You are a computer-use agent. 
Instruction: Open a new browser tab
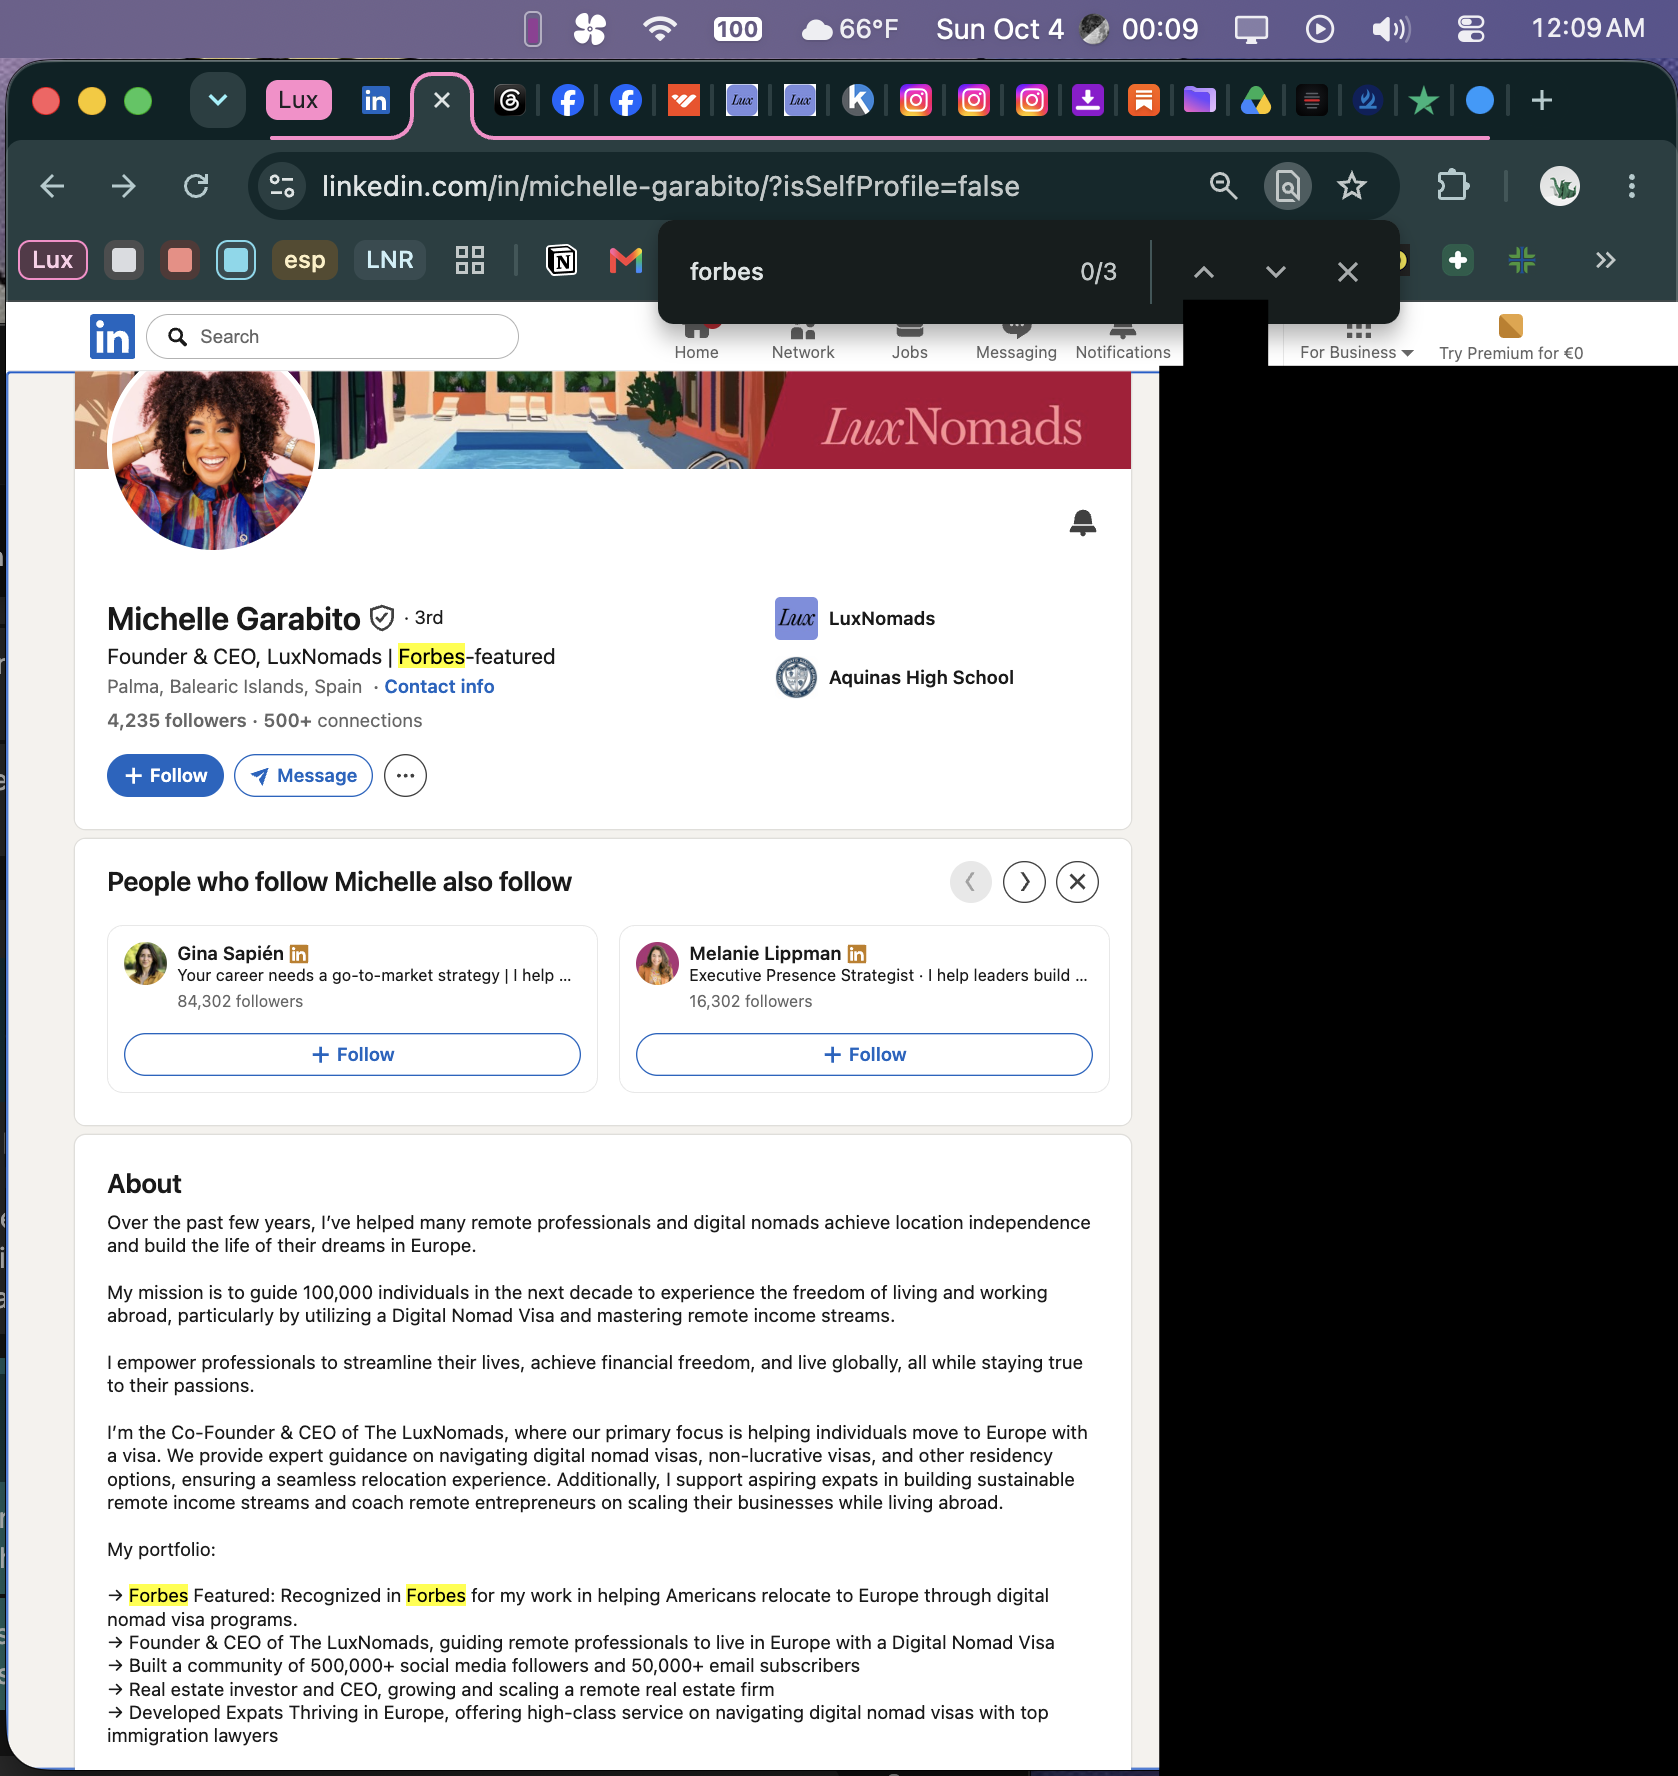[1542, 100]
